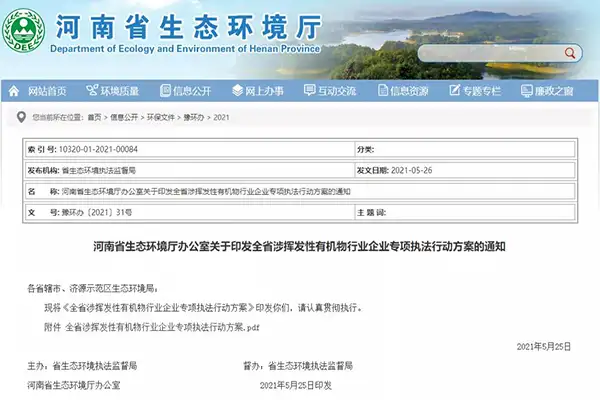Open the 网上办事 menu item
Viewport: 600px width, 400px height.
click(x=264, y=91)
